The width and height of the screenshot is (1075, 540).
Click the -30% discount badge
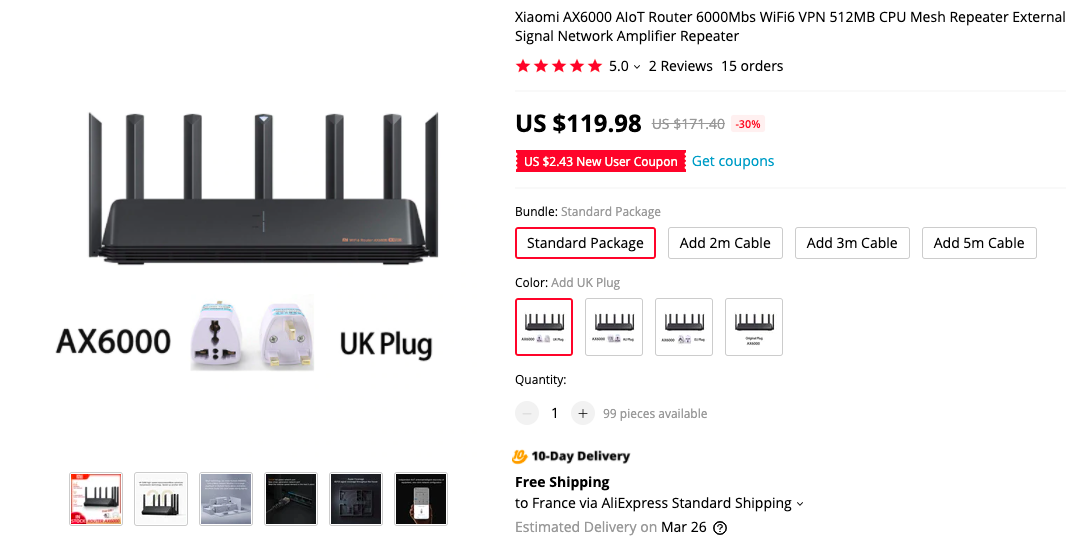[748, 124]
